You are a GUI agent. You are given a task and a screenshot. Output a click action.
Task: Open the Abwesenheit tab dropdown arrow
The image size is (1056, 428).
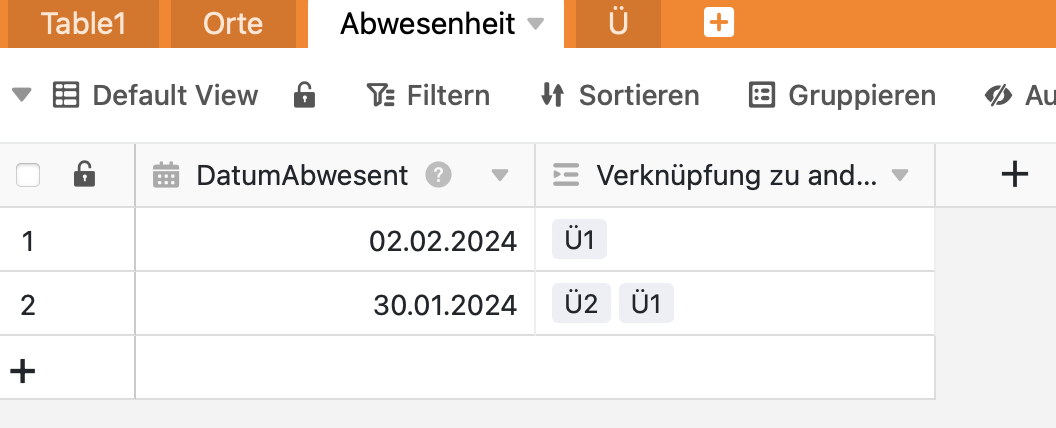point(535,24)
